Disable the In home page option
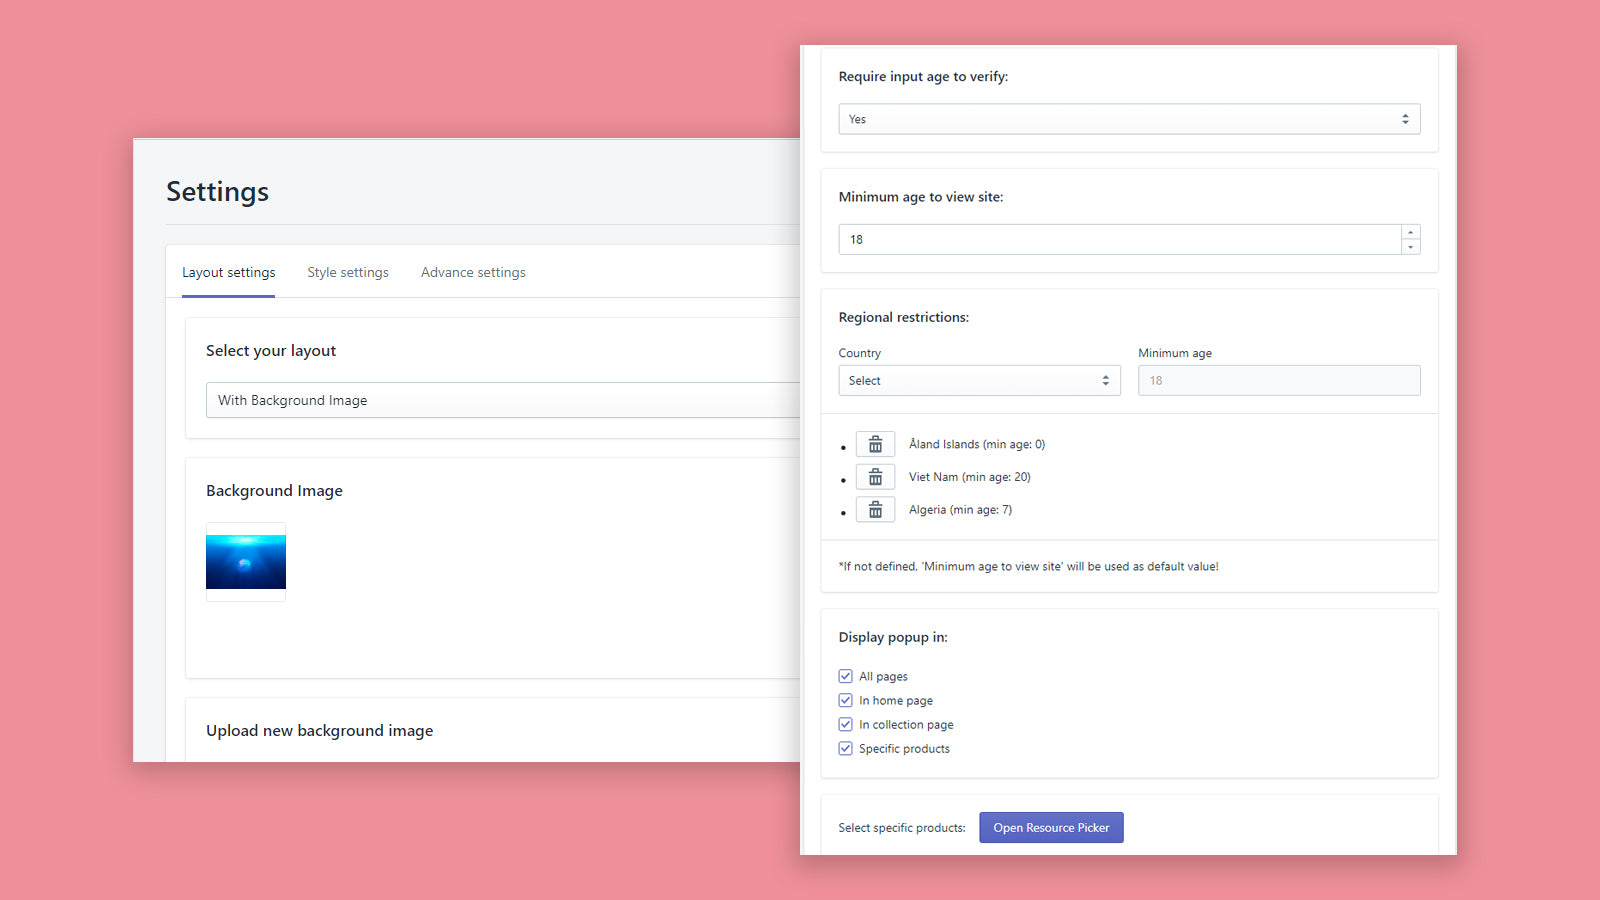This screenshot has width=1600, height=900. [x=845, y=700]
